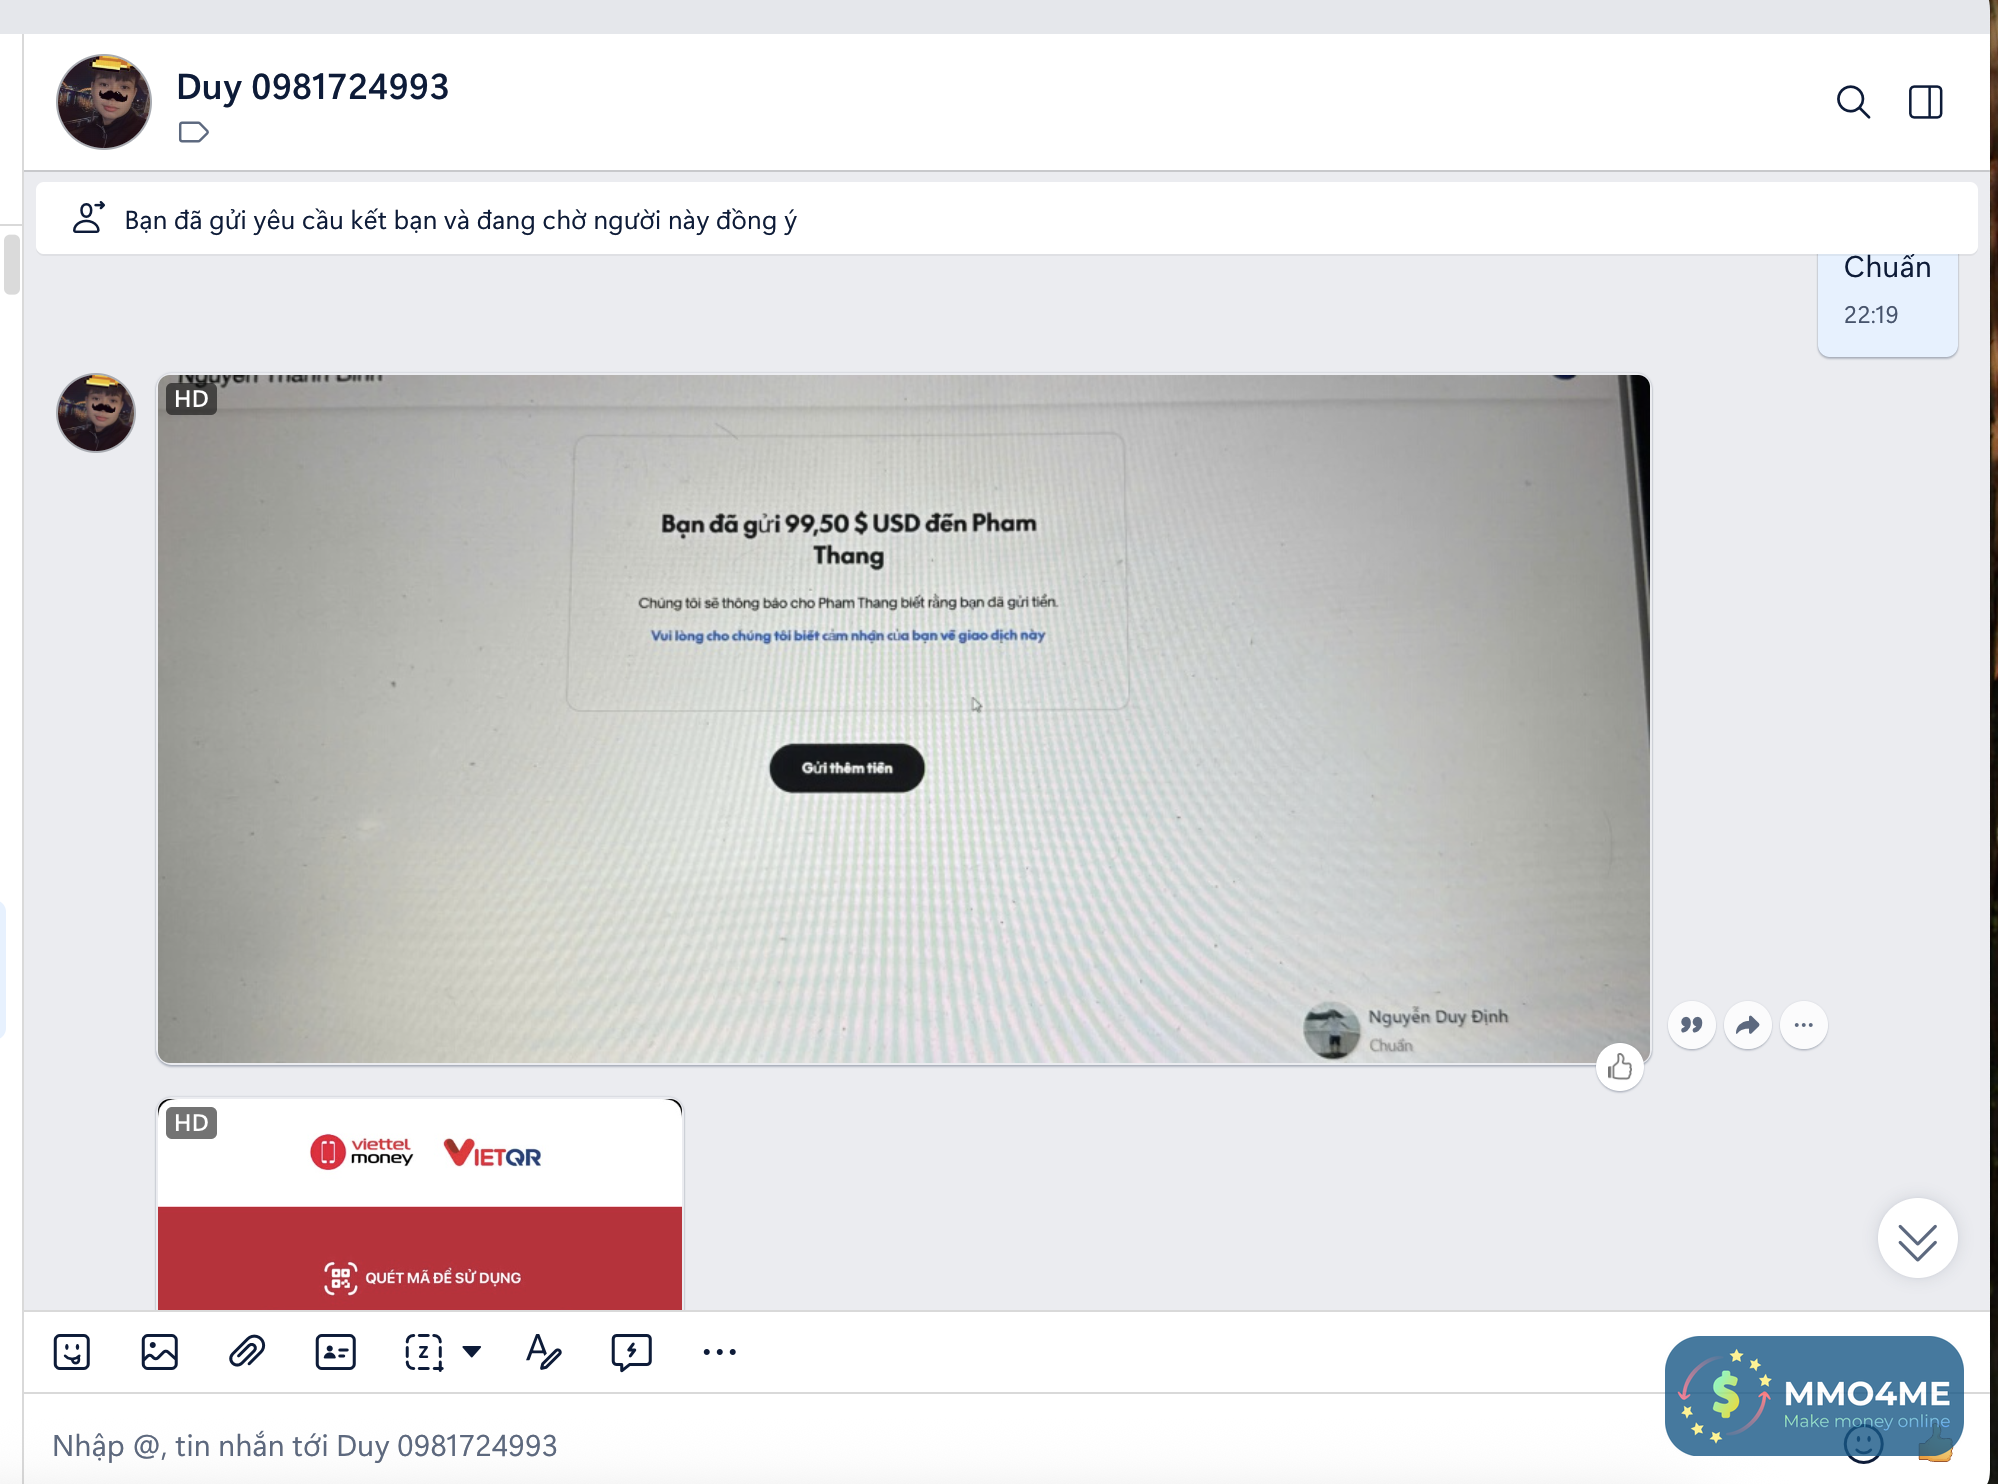Forward the PayPal image message

point(1747,1025)
